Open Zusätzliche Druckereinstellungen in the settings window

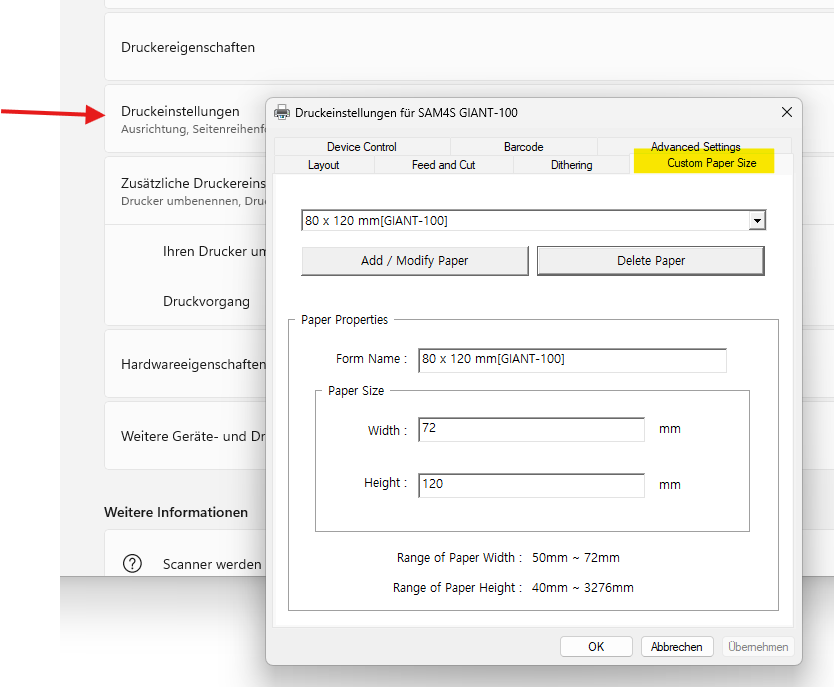(186, 191)
